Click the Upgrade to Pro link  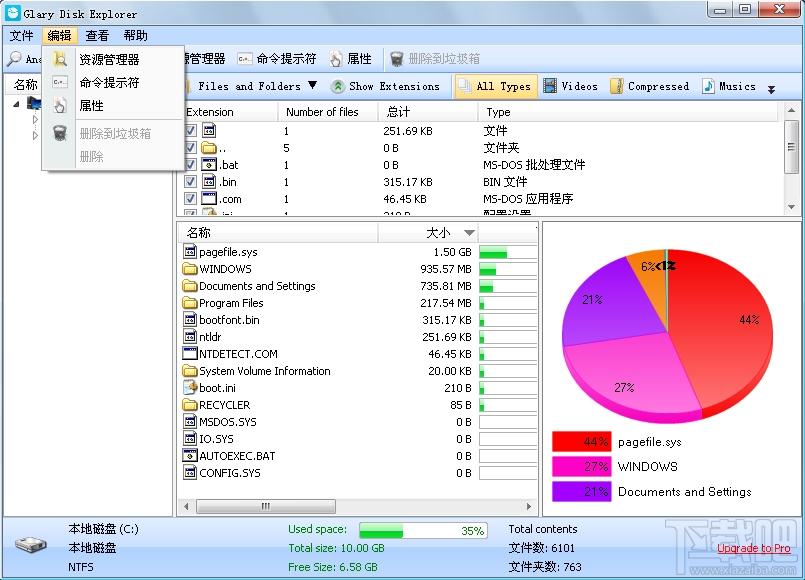[x=754, y=548]
